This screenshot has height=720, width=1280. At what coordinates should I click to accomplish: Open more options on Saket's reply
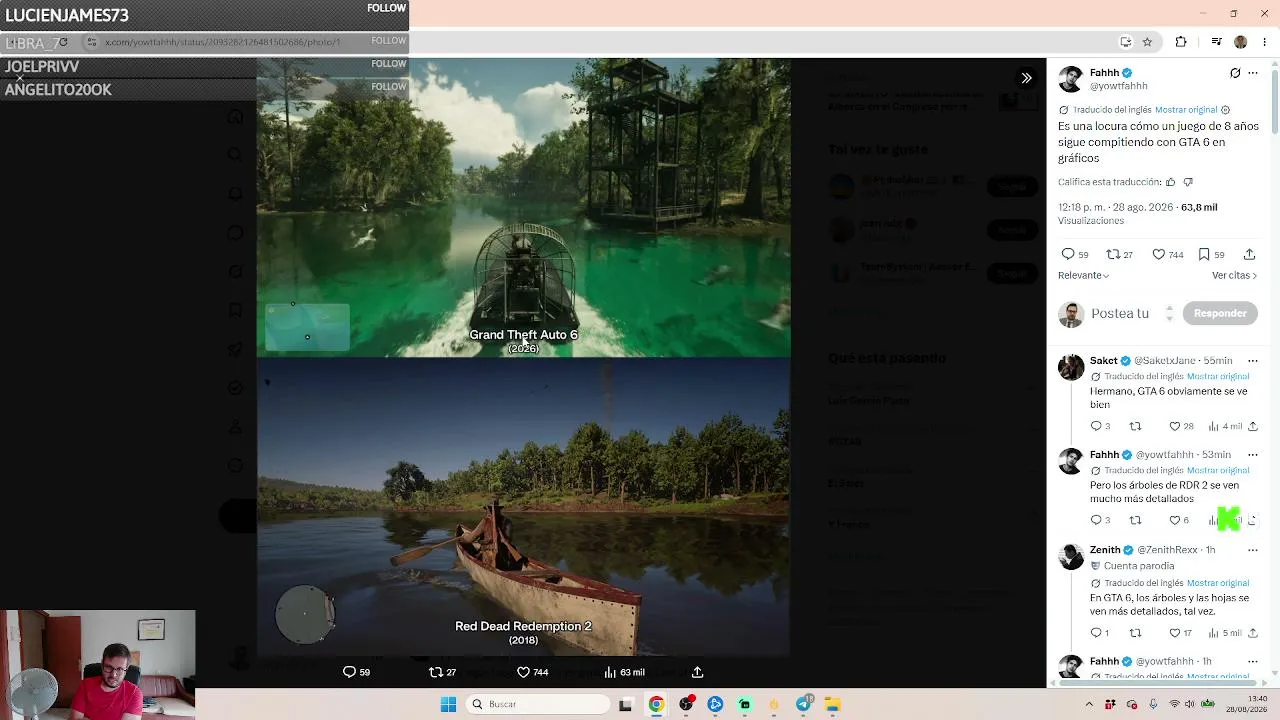(1253, 361)
